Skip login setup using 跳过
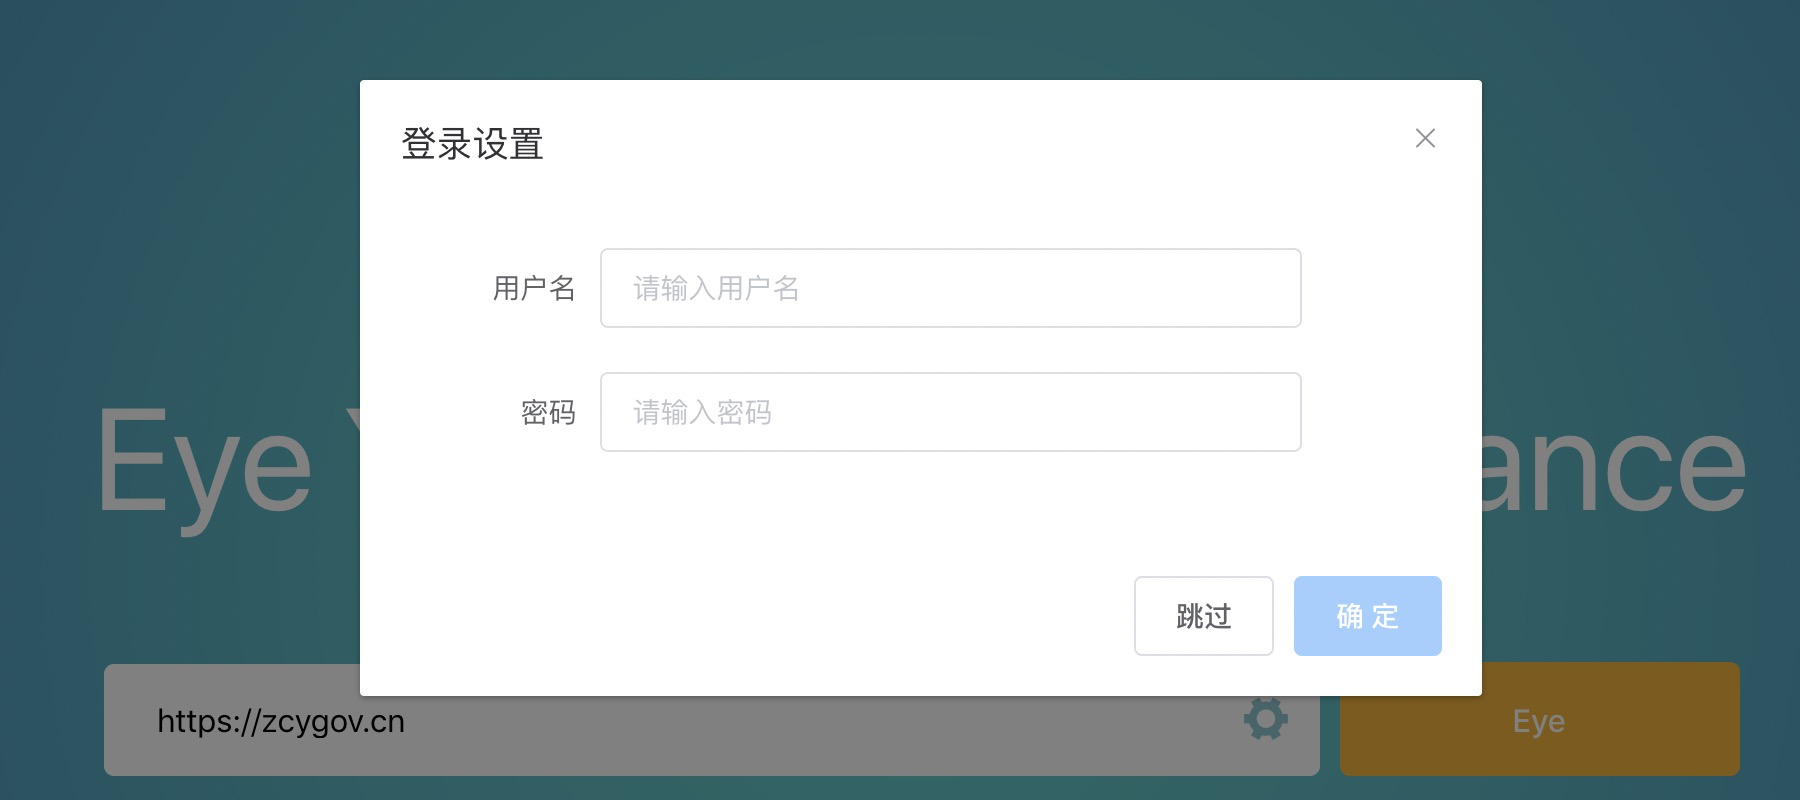The width and height of the screenshot is (1800, 800). click(1203, 616)
